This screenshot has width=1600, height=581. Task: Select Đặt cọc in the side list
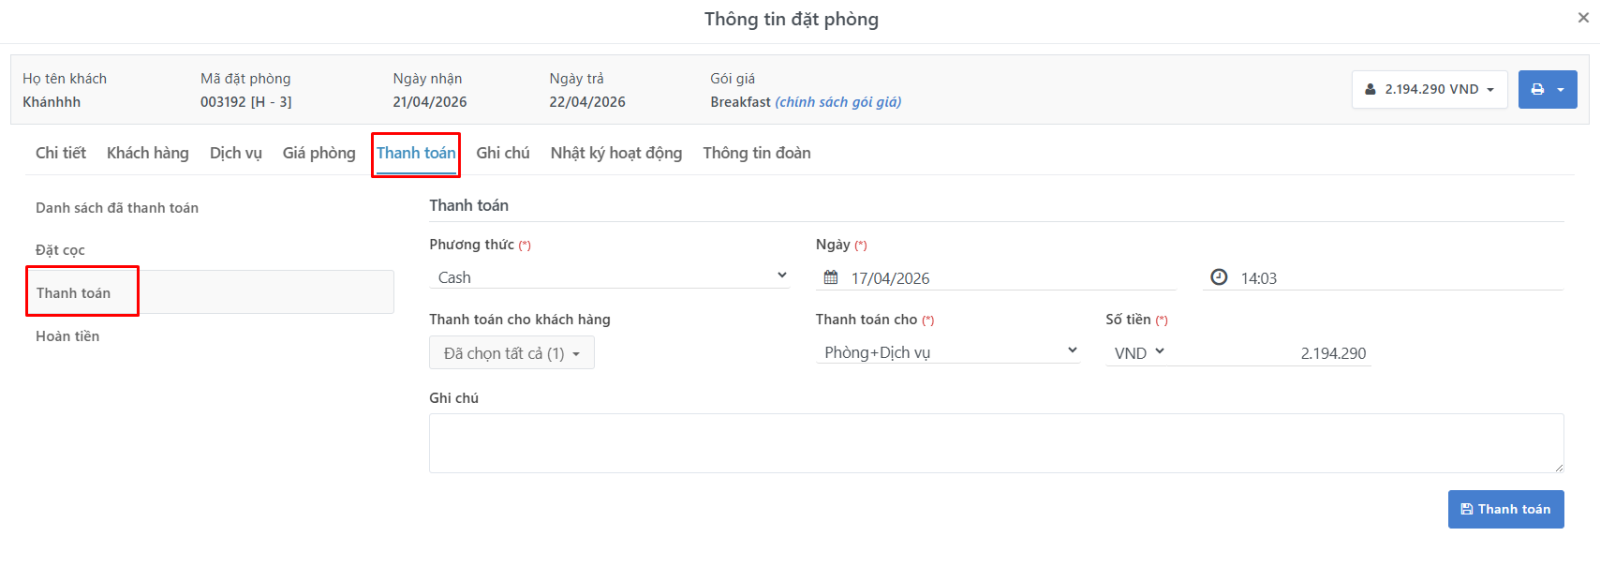60,250
